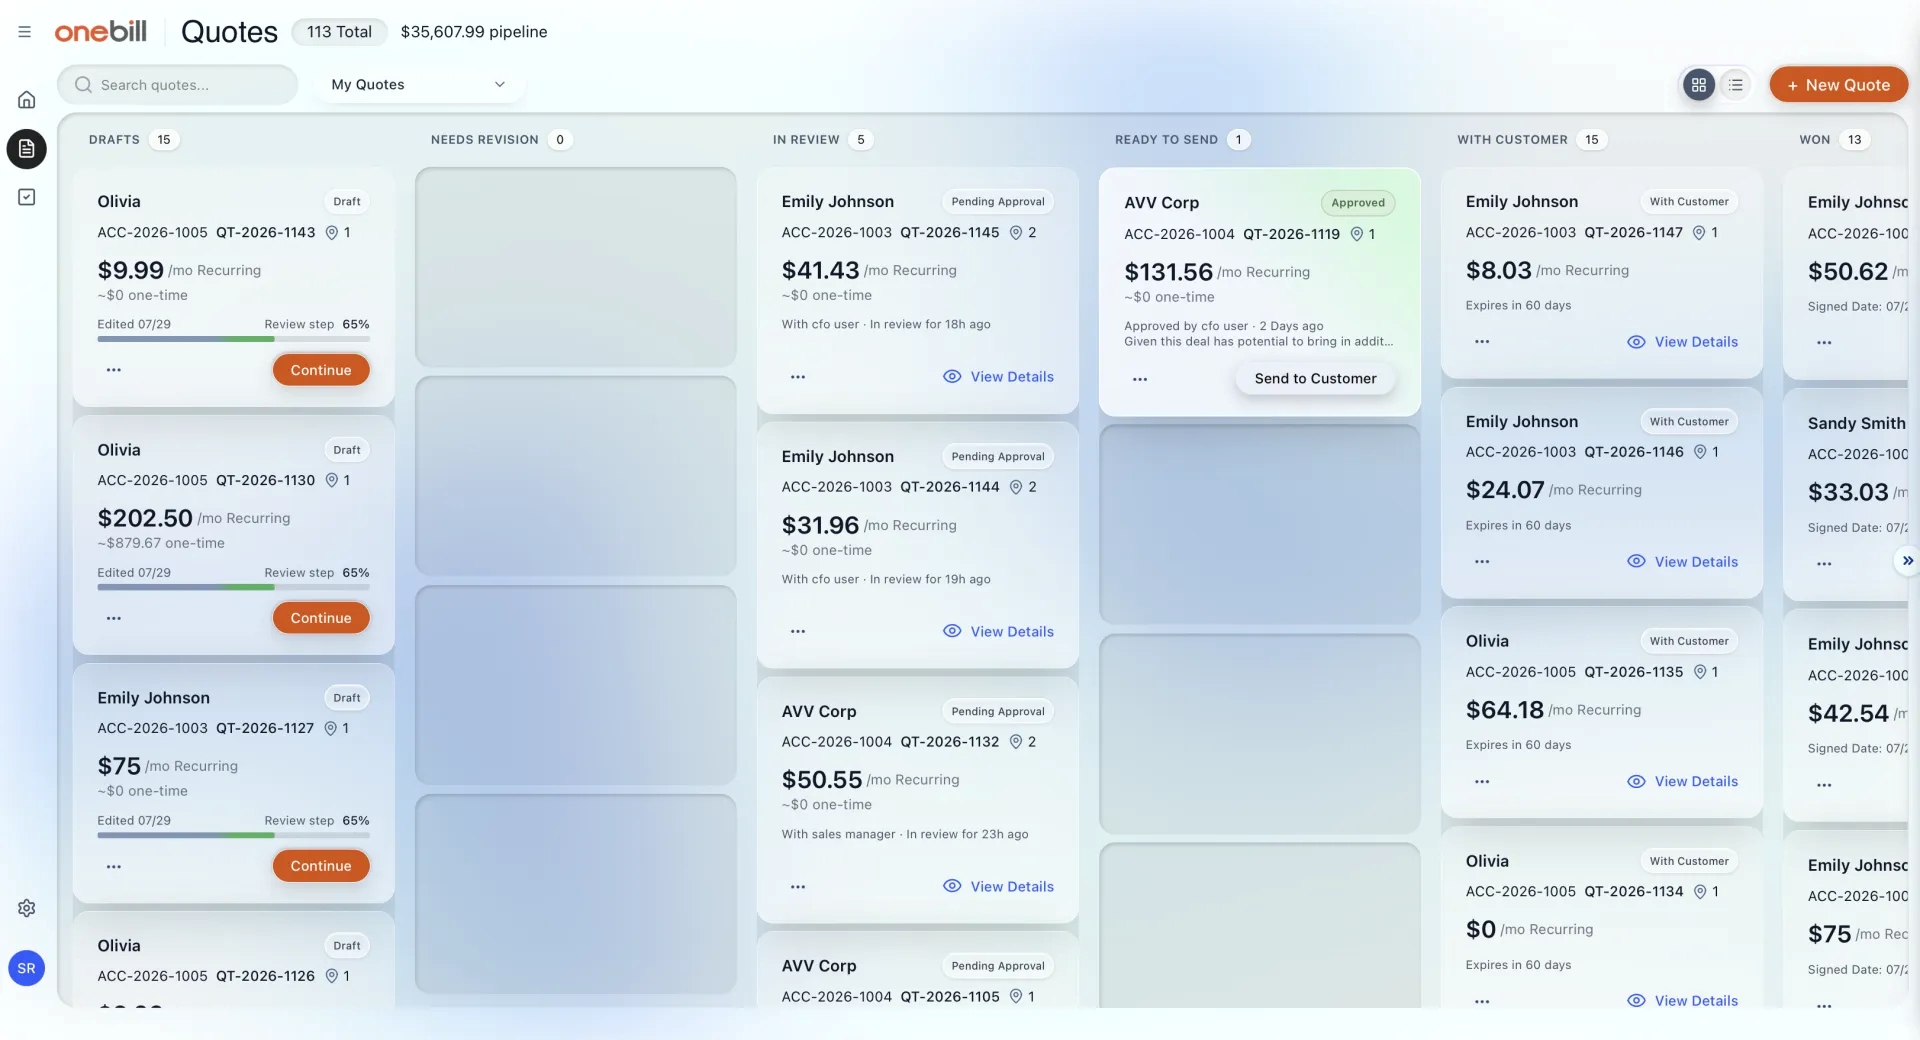This screenshot has width=1920, height=1040.
Task: Click the $131.56 recurring amount
Action: coord(1168,272)
